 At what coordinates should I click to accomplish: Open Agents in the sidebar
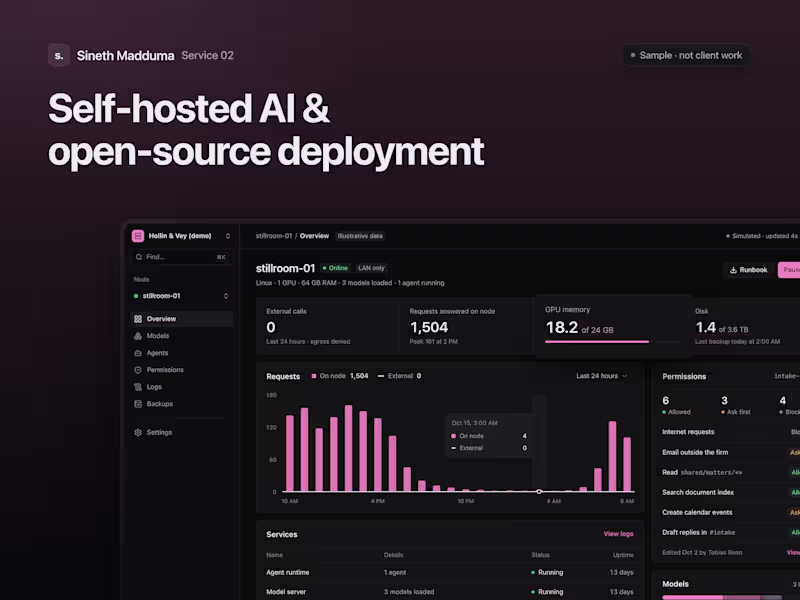(x=182, y=353)
